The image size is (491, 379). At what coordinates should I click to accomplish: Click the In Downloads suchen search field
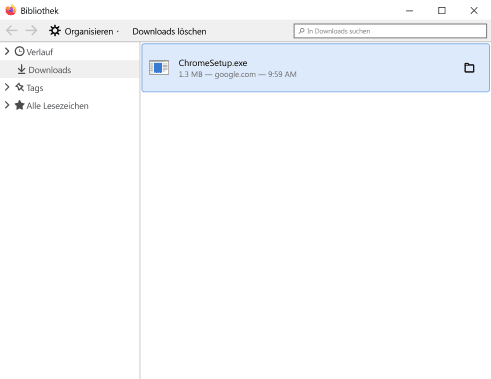390,31
